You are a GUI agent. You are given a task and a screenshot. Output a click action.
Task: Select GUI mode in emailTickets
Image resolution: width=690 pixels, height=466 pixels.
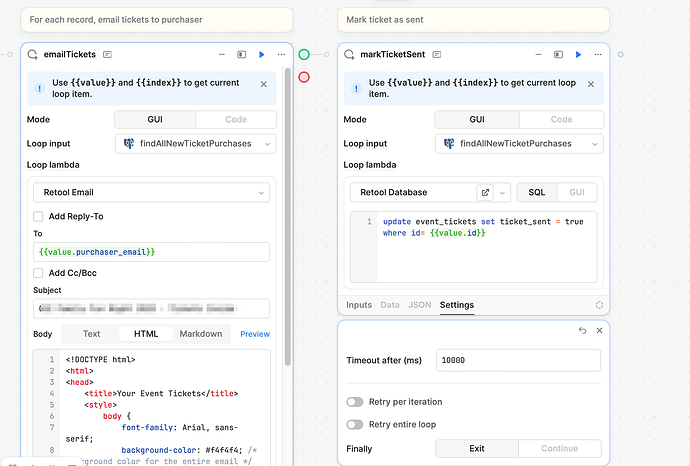(155, 119)
